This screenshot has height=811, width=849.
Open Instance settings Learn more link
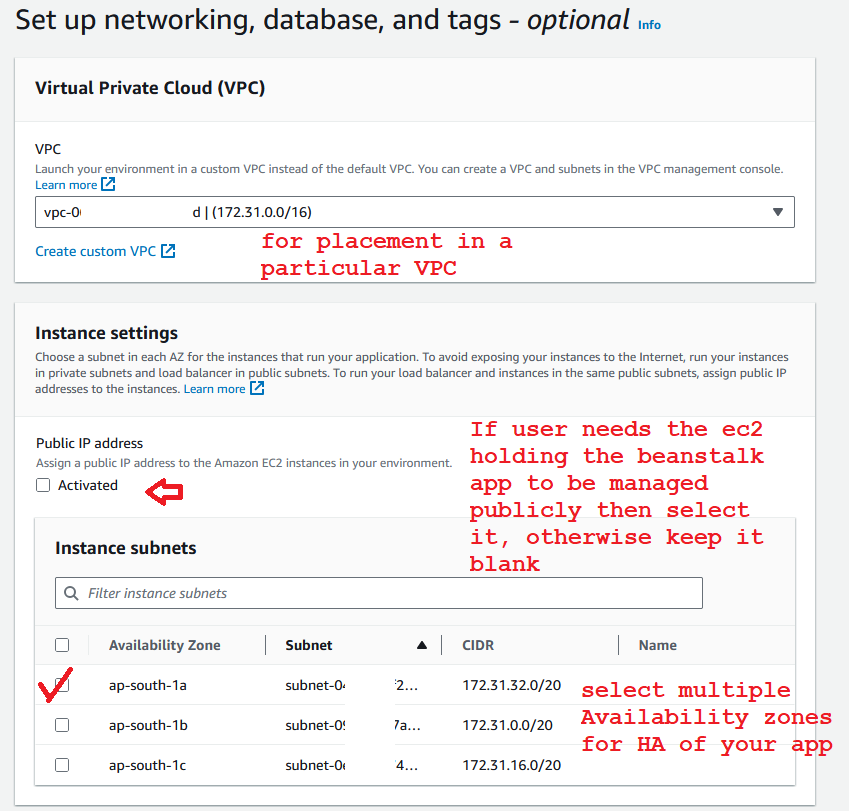(214, 389)
